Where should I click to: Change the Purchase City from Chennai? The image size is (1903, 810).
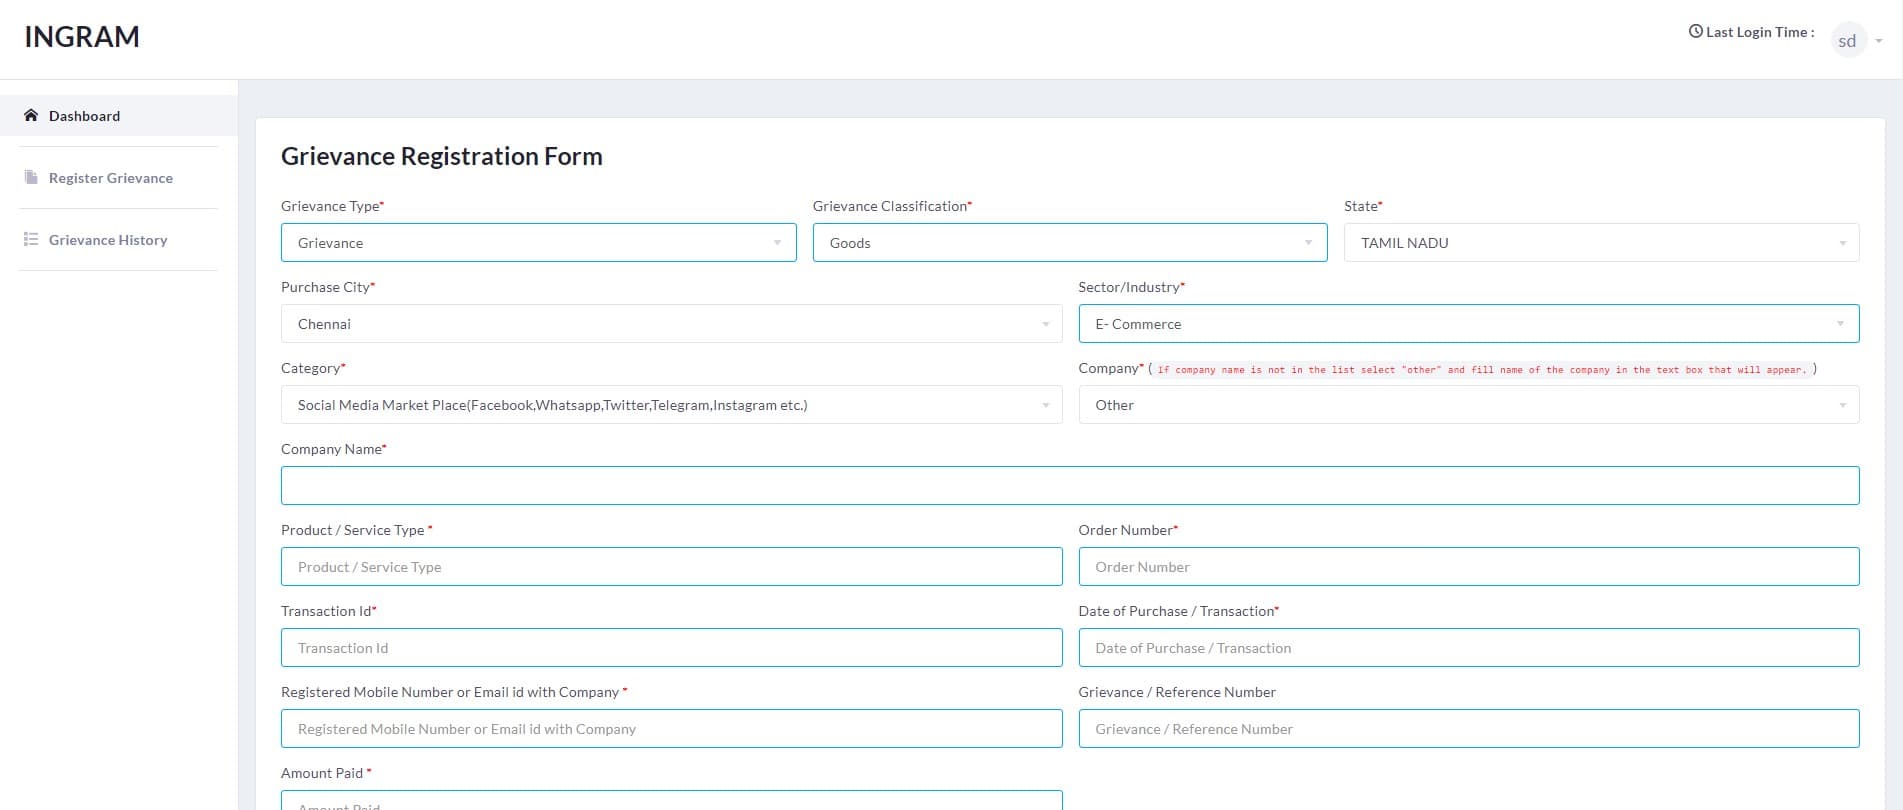[670, 324]
